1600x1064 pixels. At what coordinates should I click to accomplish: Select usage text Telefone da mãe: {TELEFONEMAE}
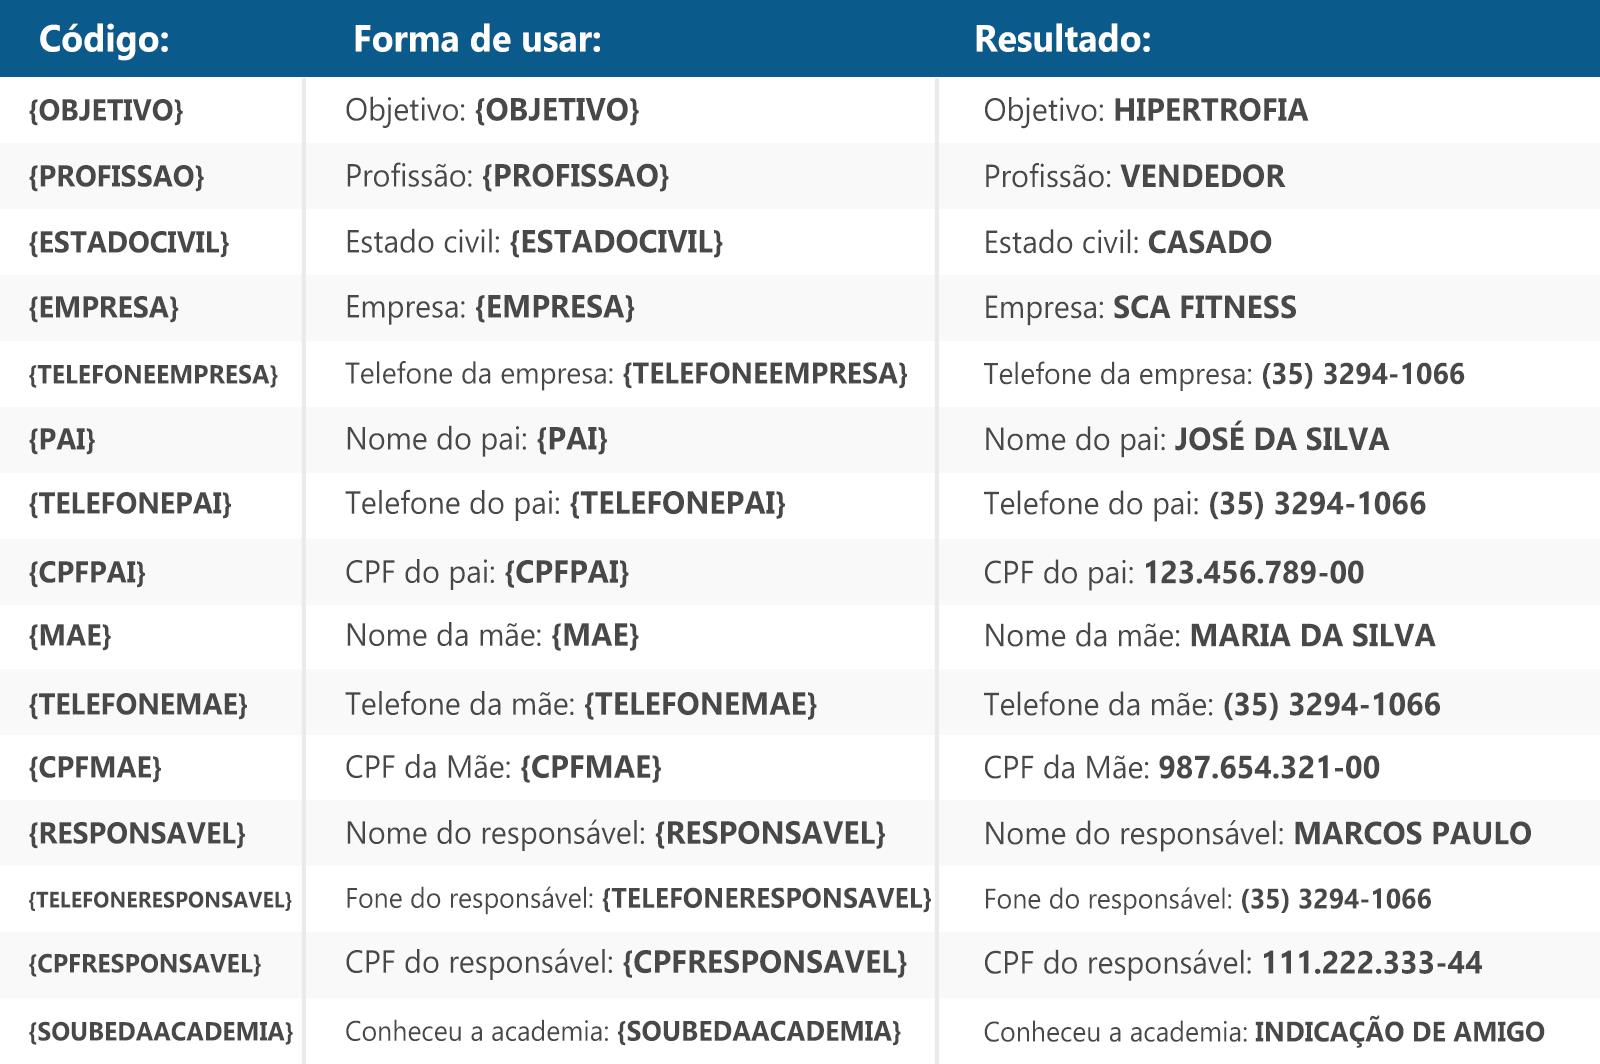[581, 704]
